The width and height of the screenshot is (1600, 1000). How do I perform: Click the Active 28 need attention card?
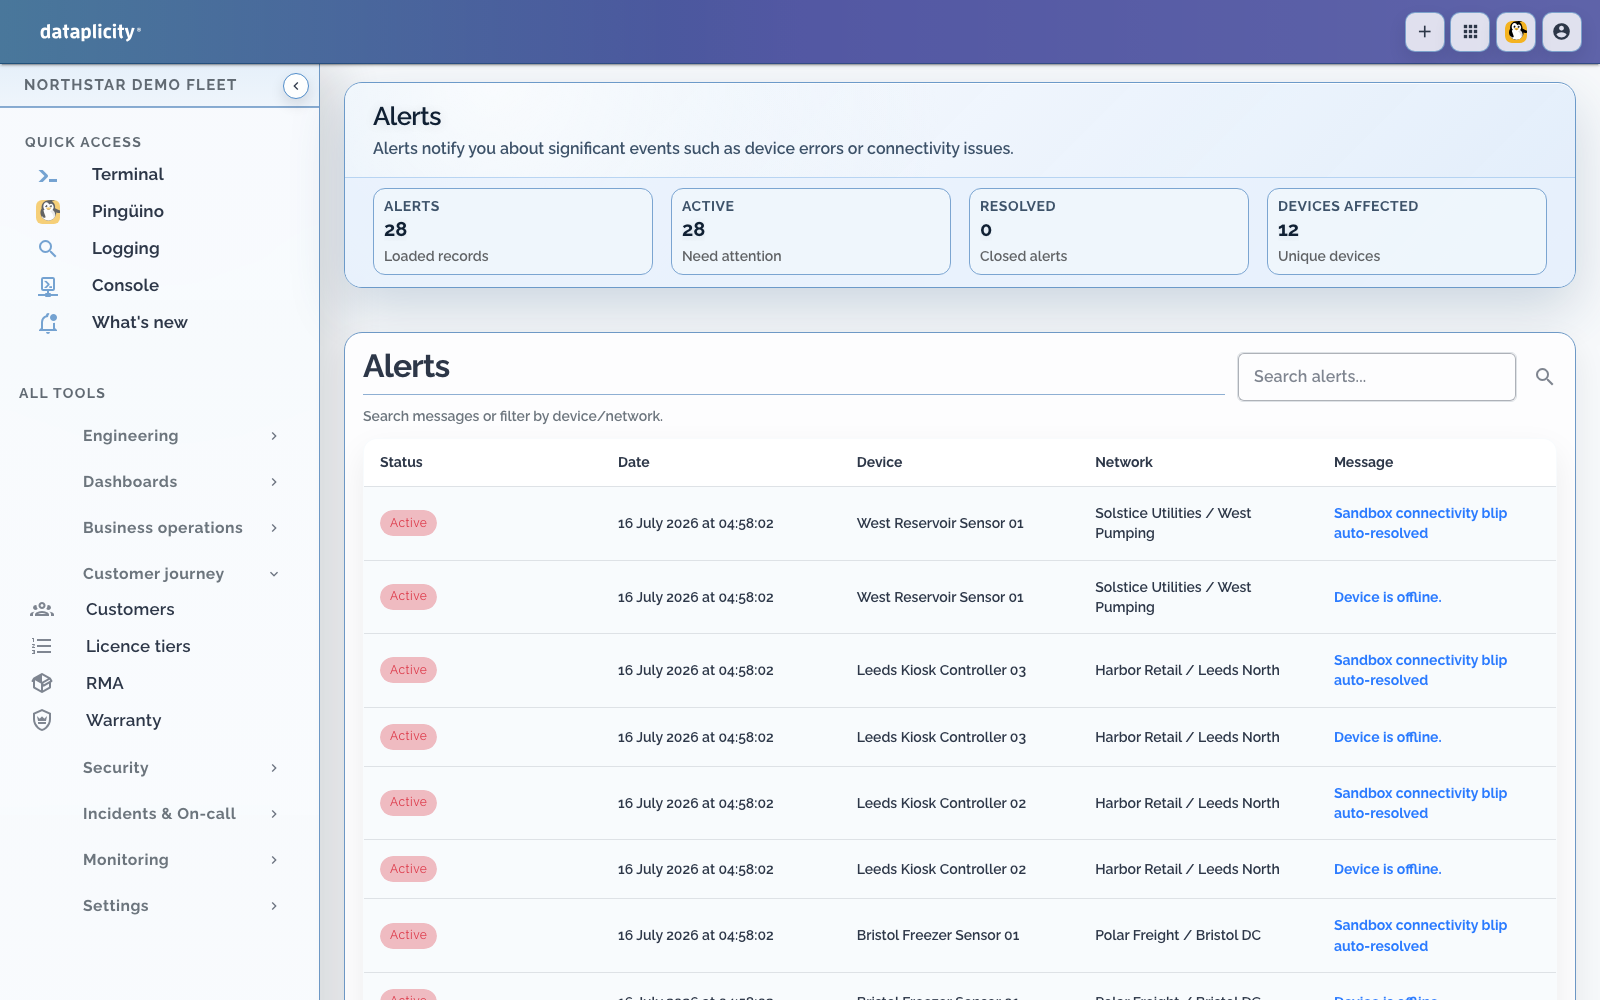[811, 232]
